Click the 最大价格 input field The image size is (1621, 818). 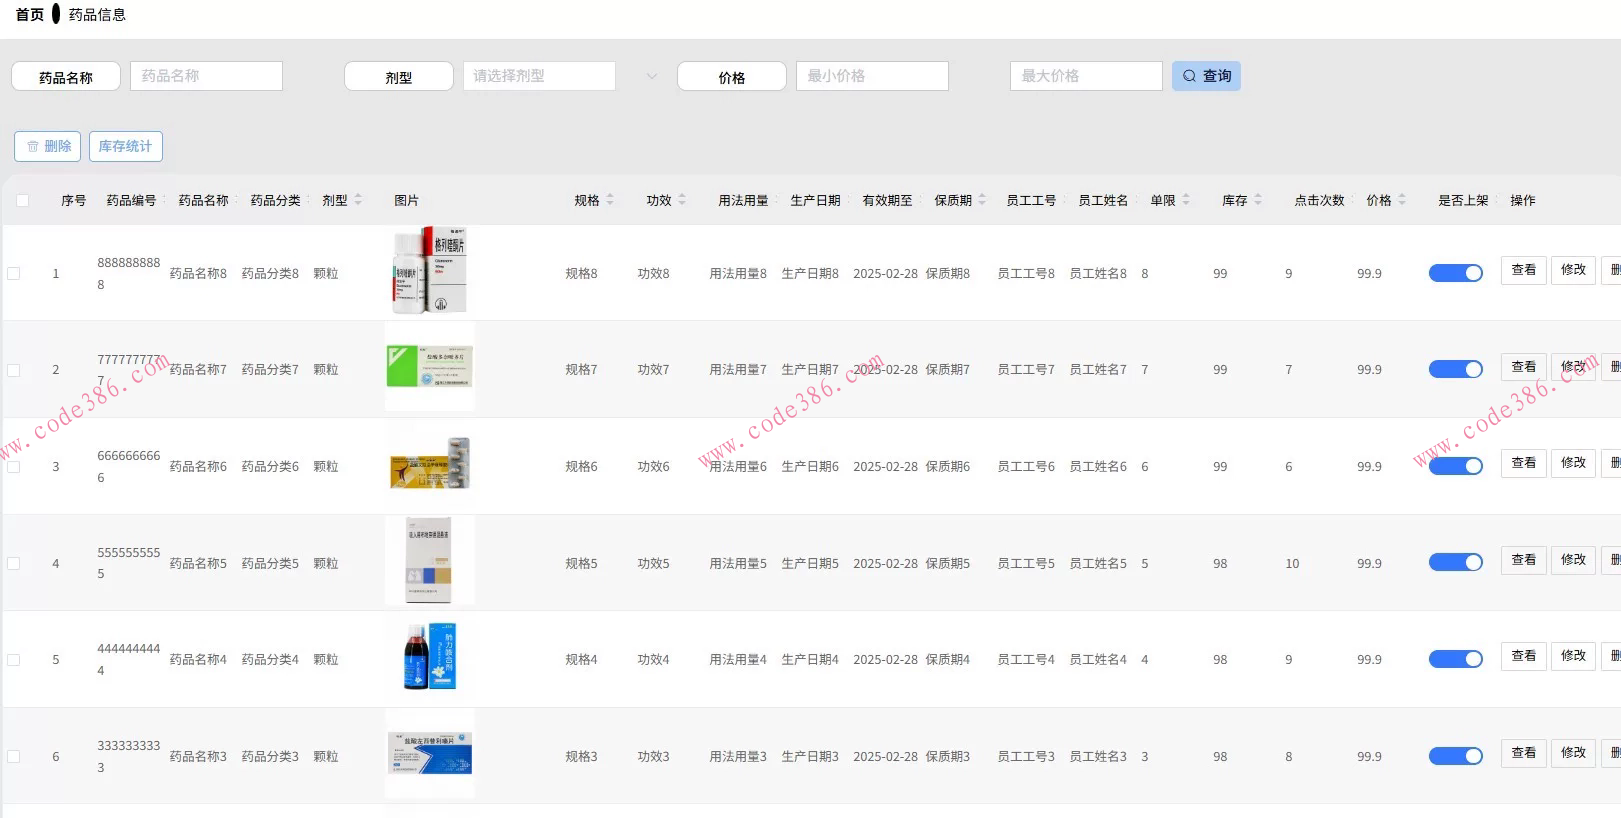(1086, 76)
